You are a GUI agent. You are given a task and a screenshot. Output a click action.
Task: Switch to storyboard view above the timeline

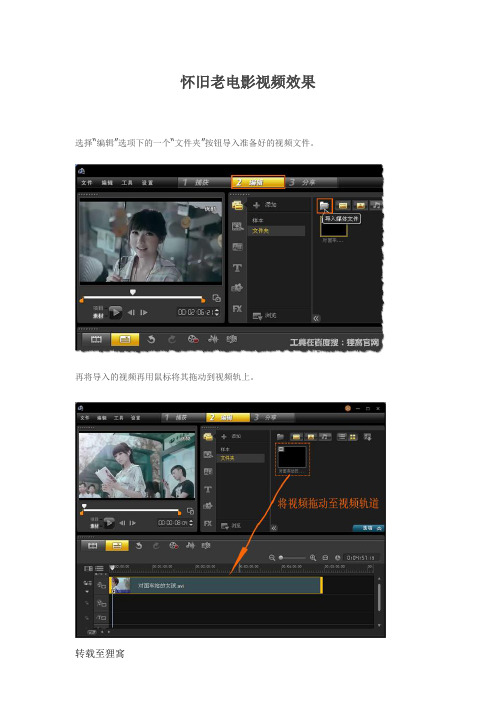coord(92,546)
